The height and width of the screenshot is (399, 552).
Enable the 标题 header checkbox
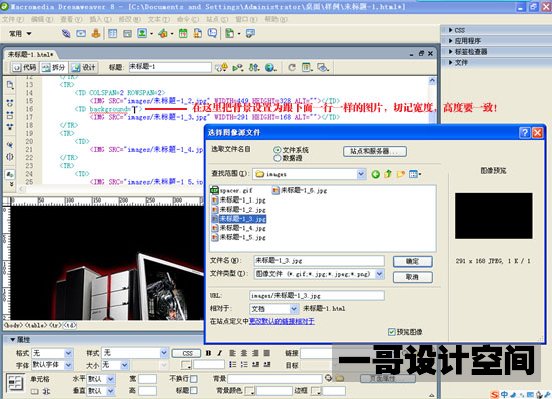(x=194, y=391)
